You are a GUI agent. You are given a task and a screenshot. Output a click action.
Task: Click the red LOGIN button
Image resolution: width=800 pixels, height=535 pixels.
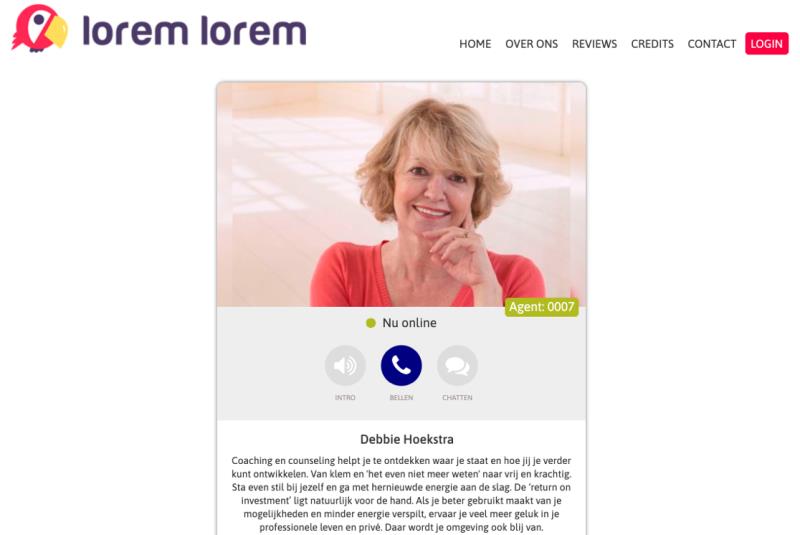[766, 44]
